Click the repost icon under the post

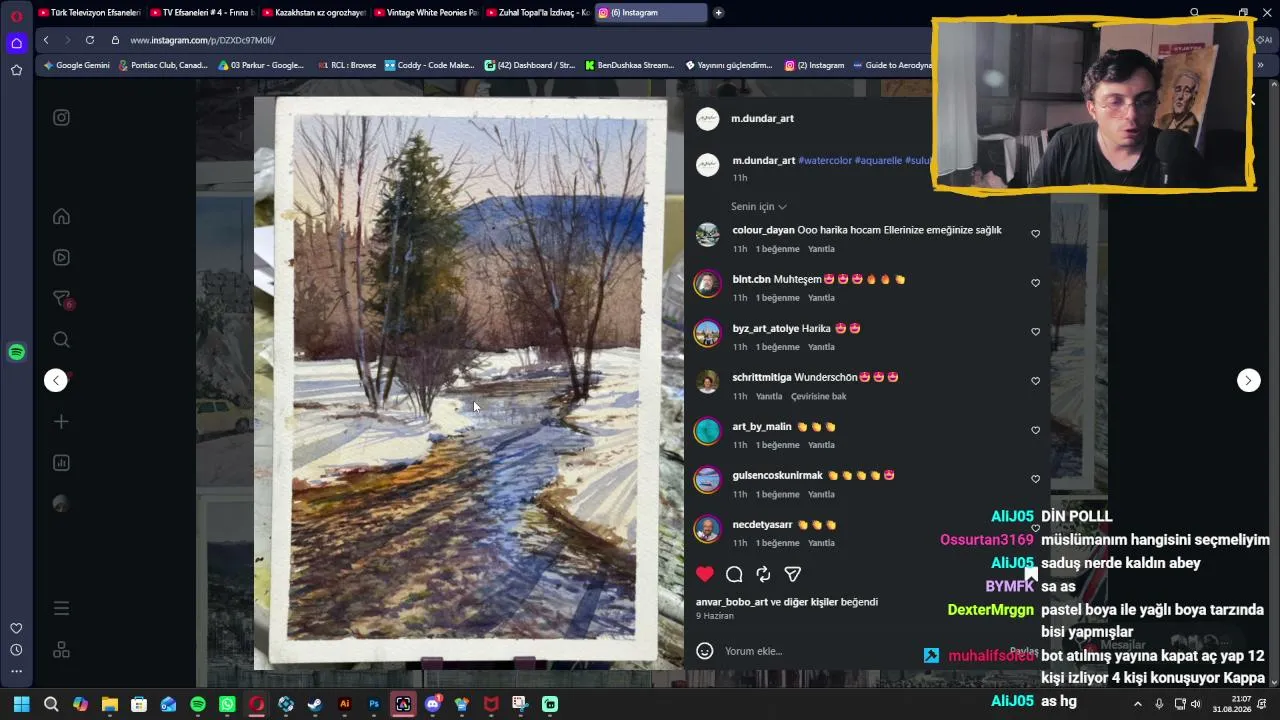763,574
